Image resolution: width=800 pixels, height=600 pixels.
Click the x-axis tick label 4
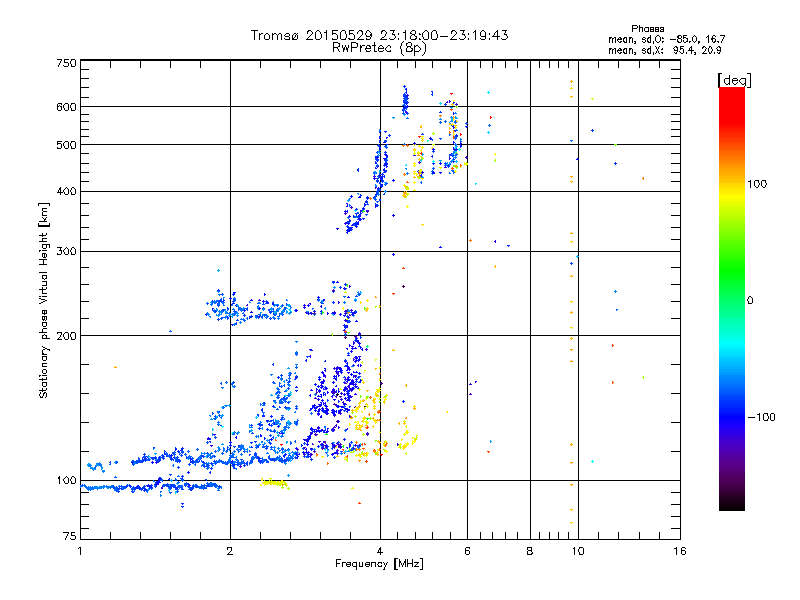(x=380, y=551)
